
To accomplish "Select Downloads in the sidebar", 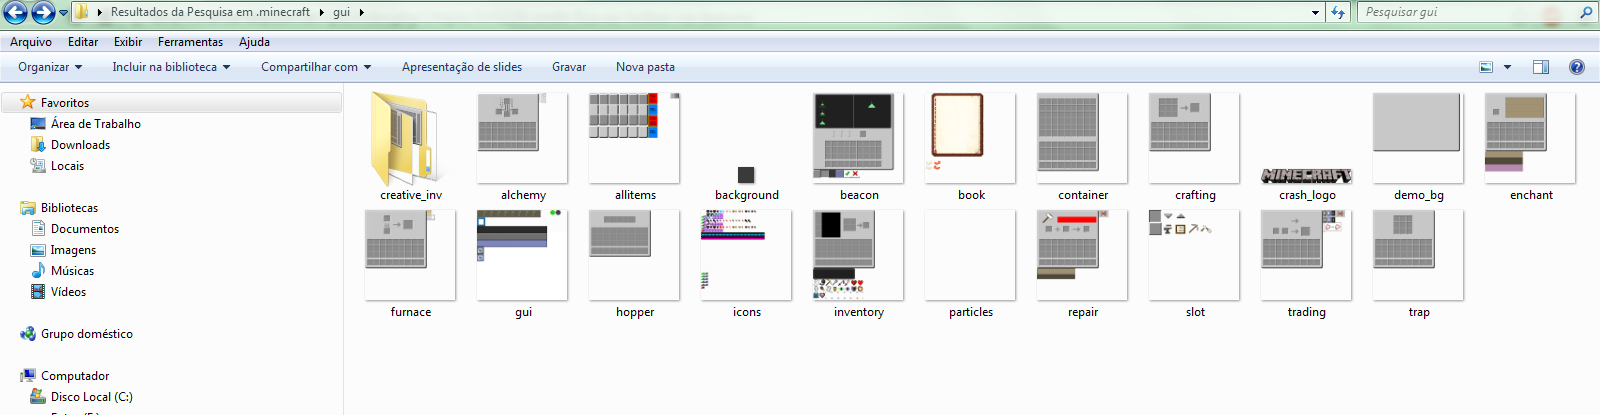I will point(80,145).
